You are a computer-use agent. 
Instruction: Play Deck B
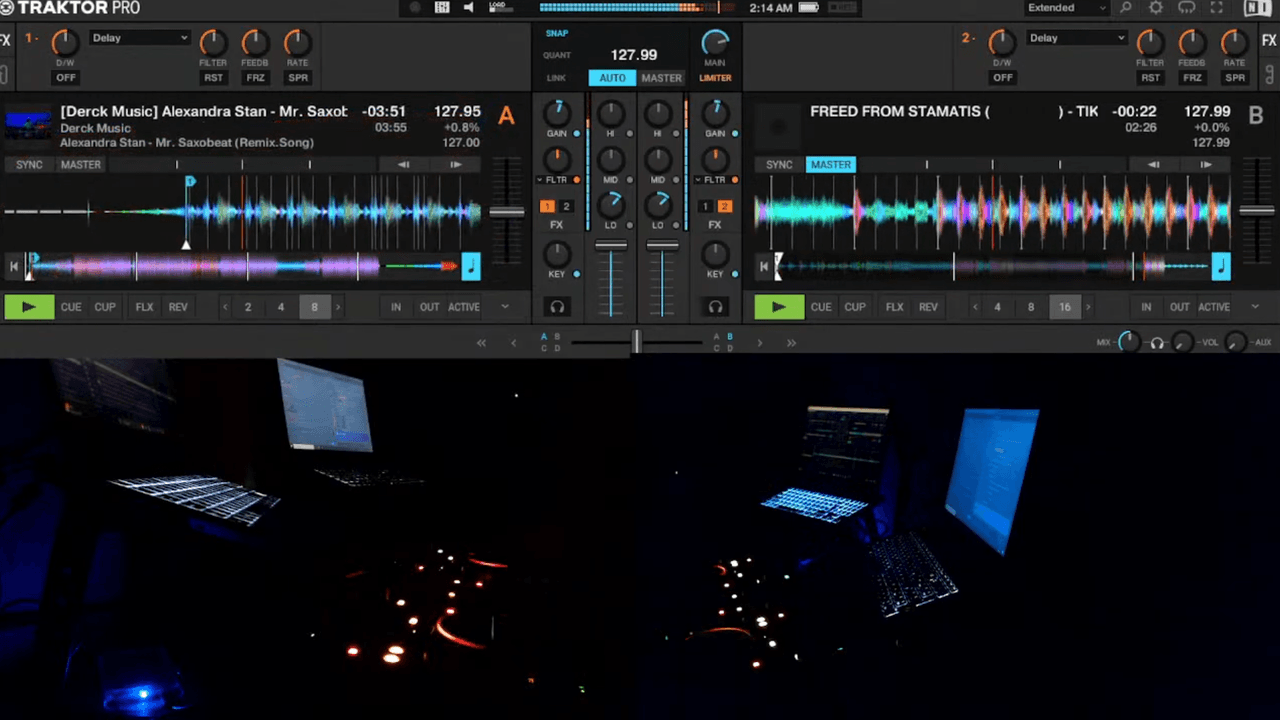pyautogui.click(x=779, y=307)
